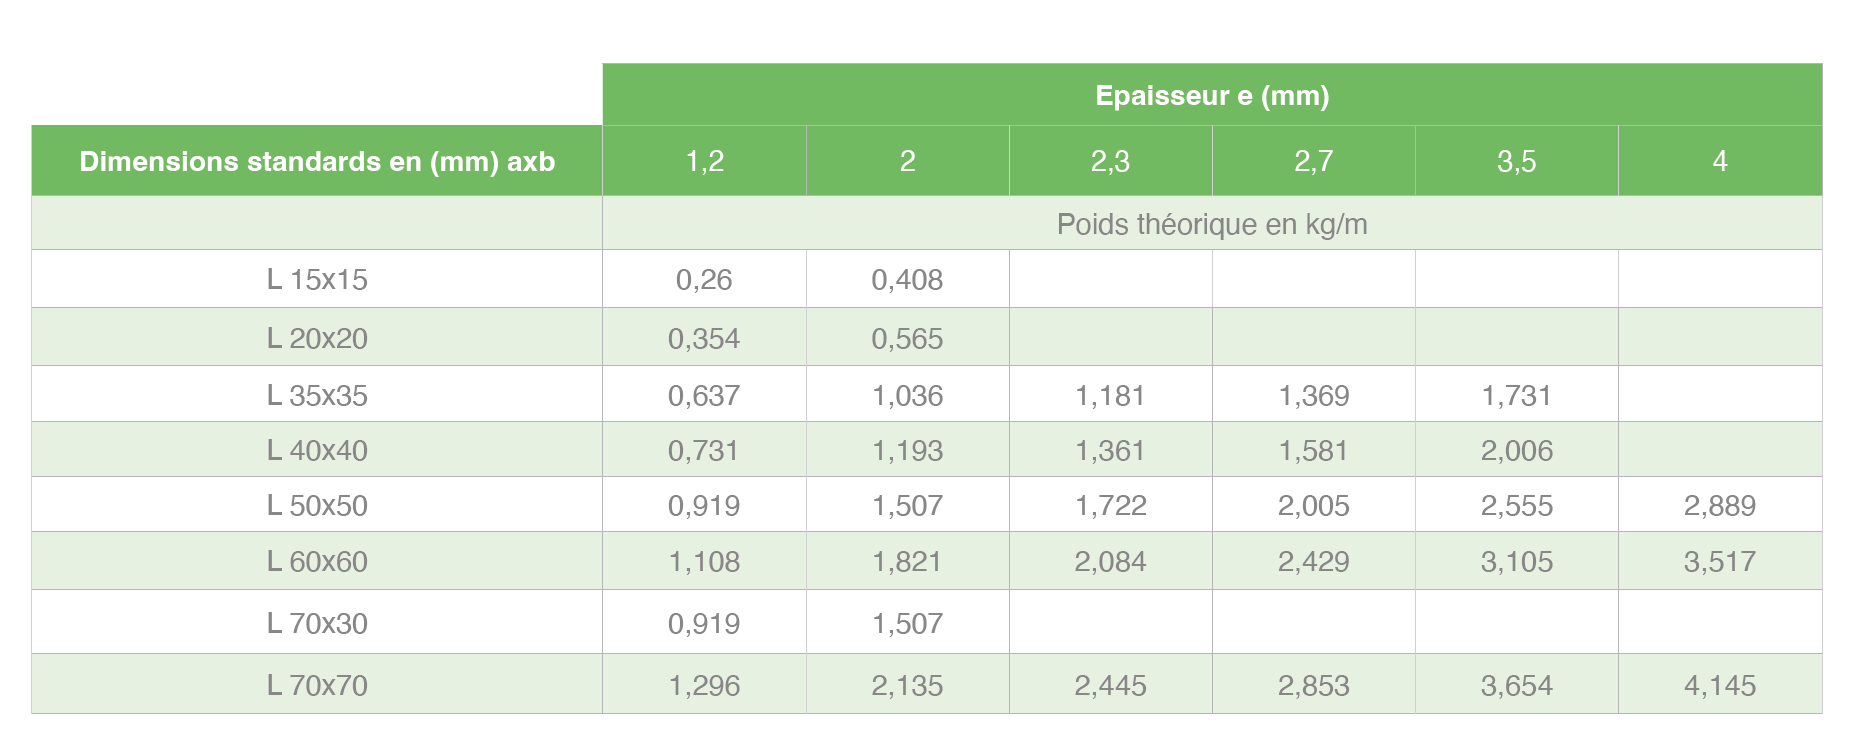This screenshot has height=748, width=1872.
Task: Select the cell with value 1,731
Action: (1516, 395)
